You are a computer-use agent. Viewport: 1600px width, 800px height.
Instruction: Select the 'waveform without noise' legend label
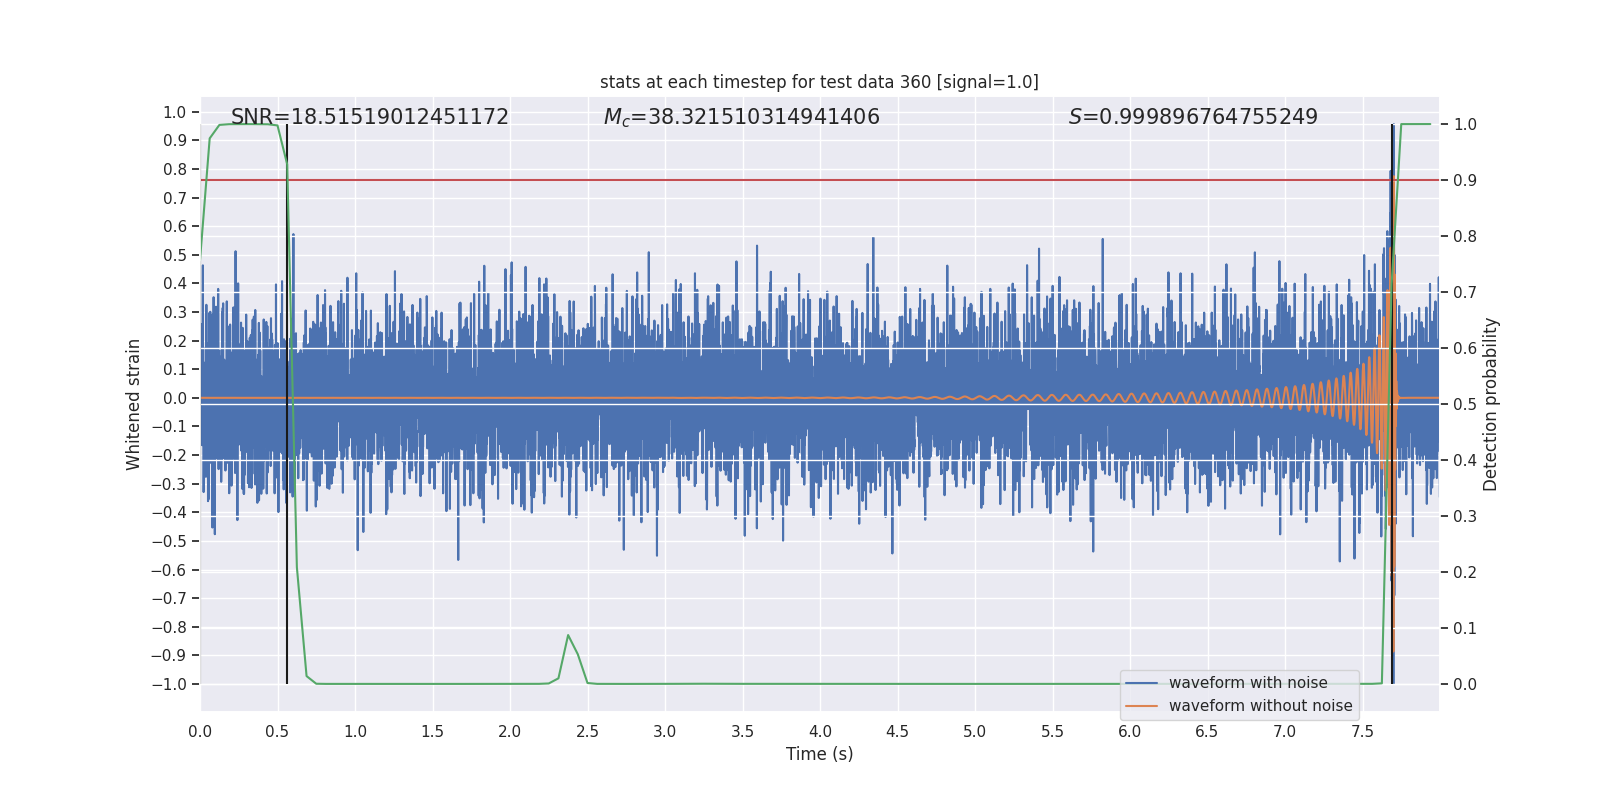(1260, 706)
